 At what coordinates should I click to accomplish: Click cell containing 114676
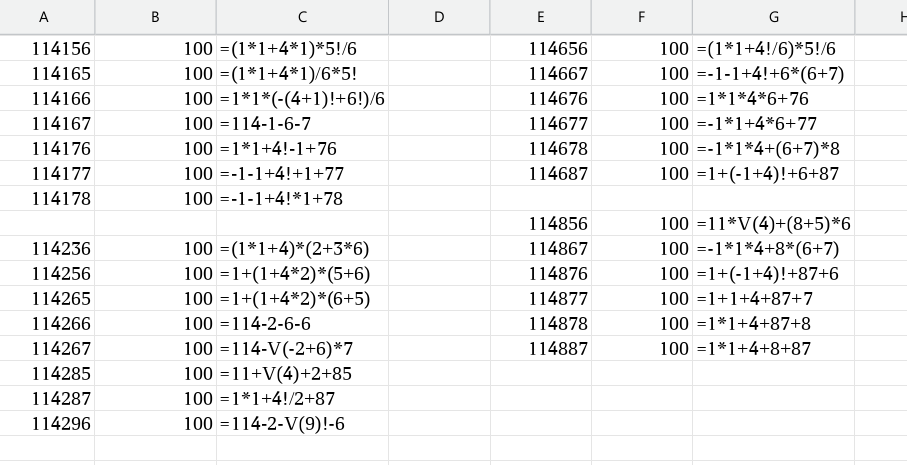pos(541,99)
